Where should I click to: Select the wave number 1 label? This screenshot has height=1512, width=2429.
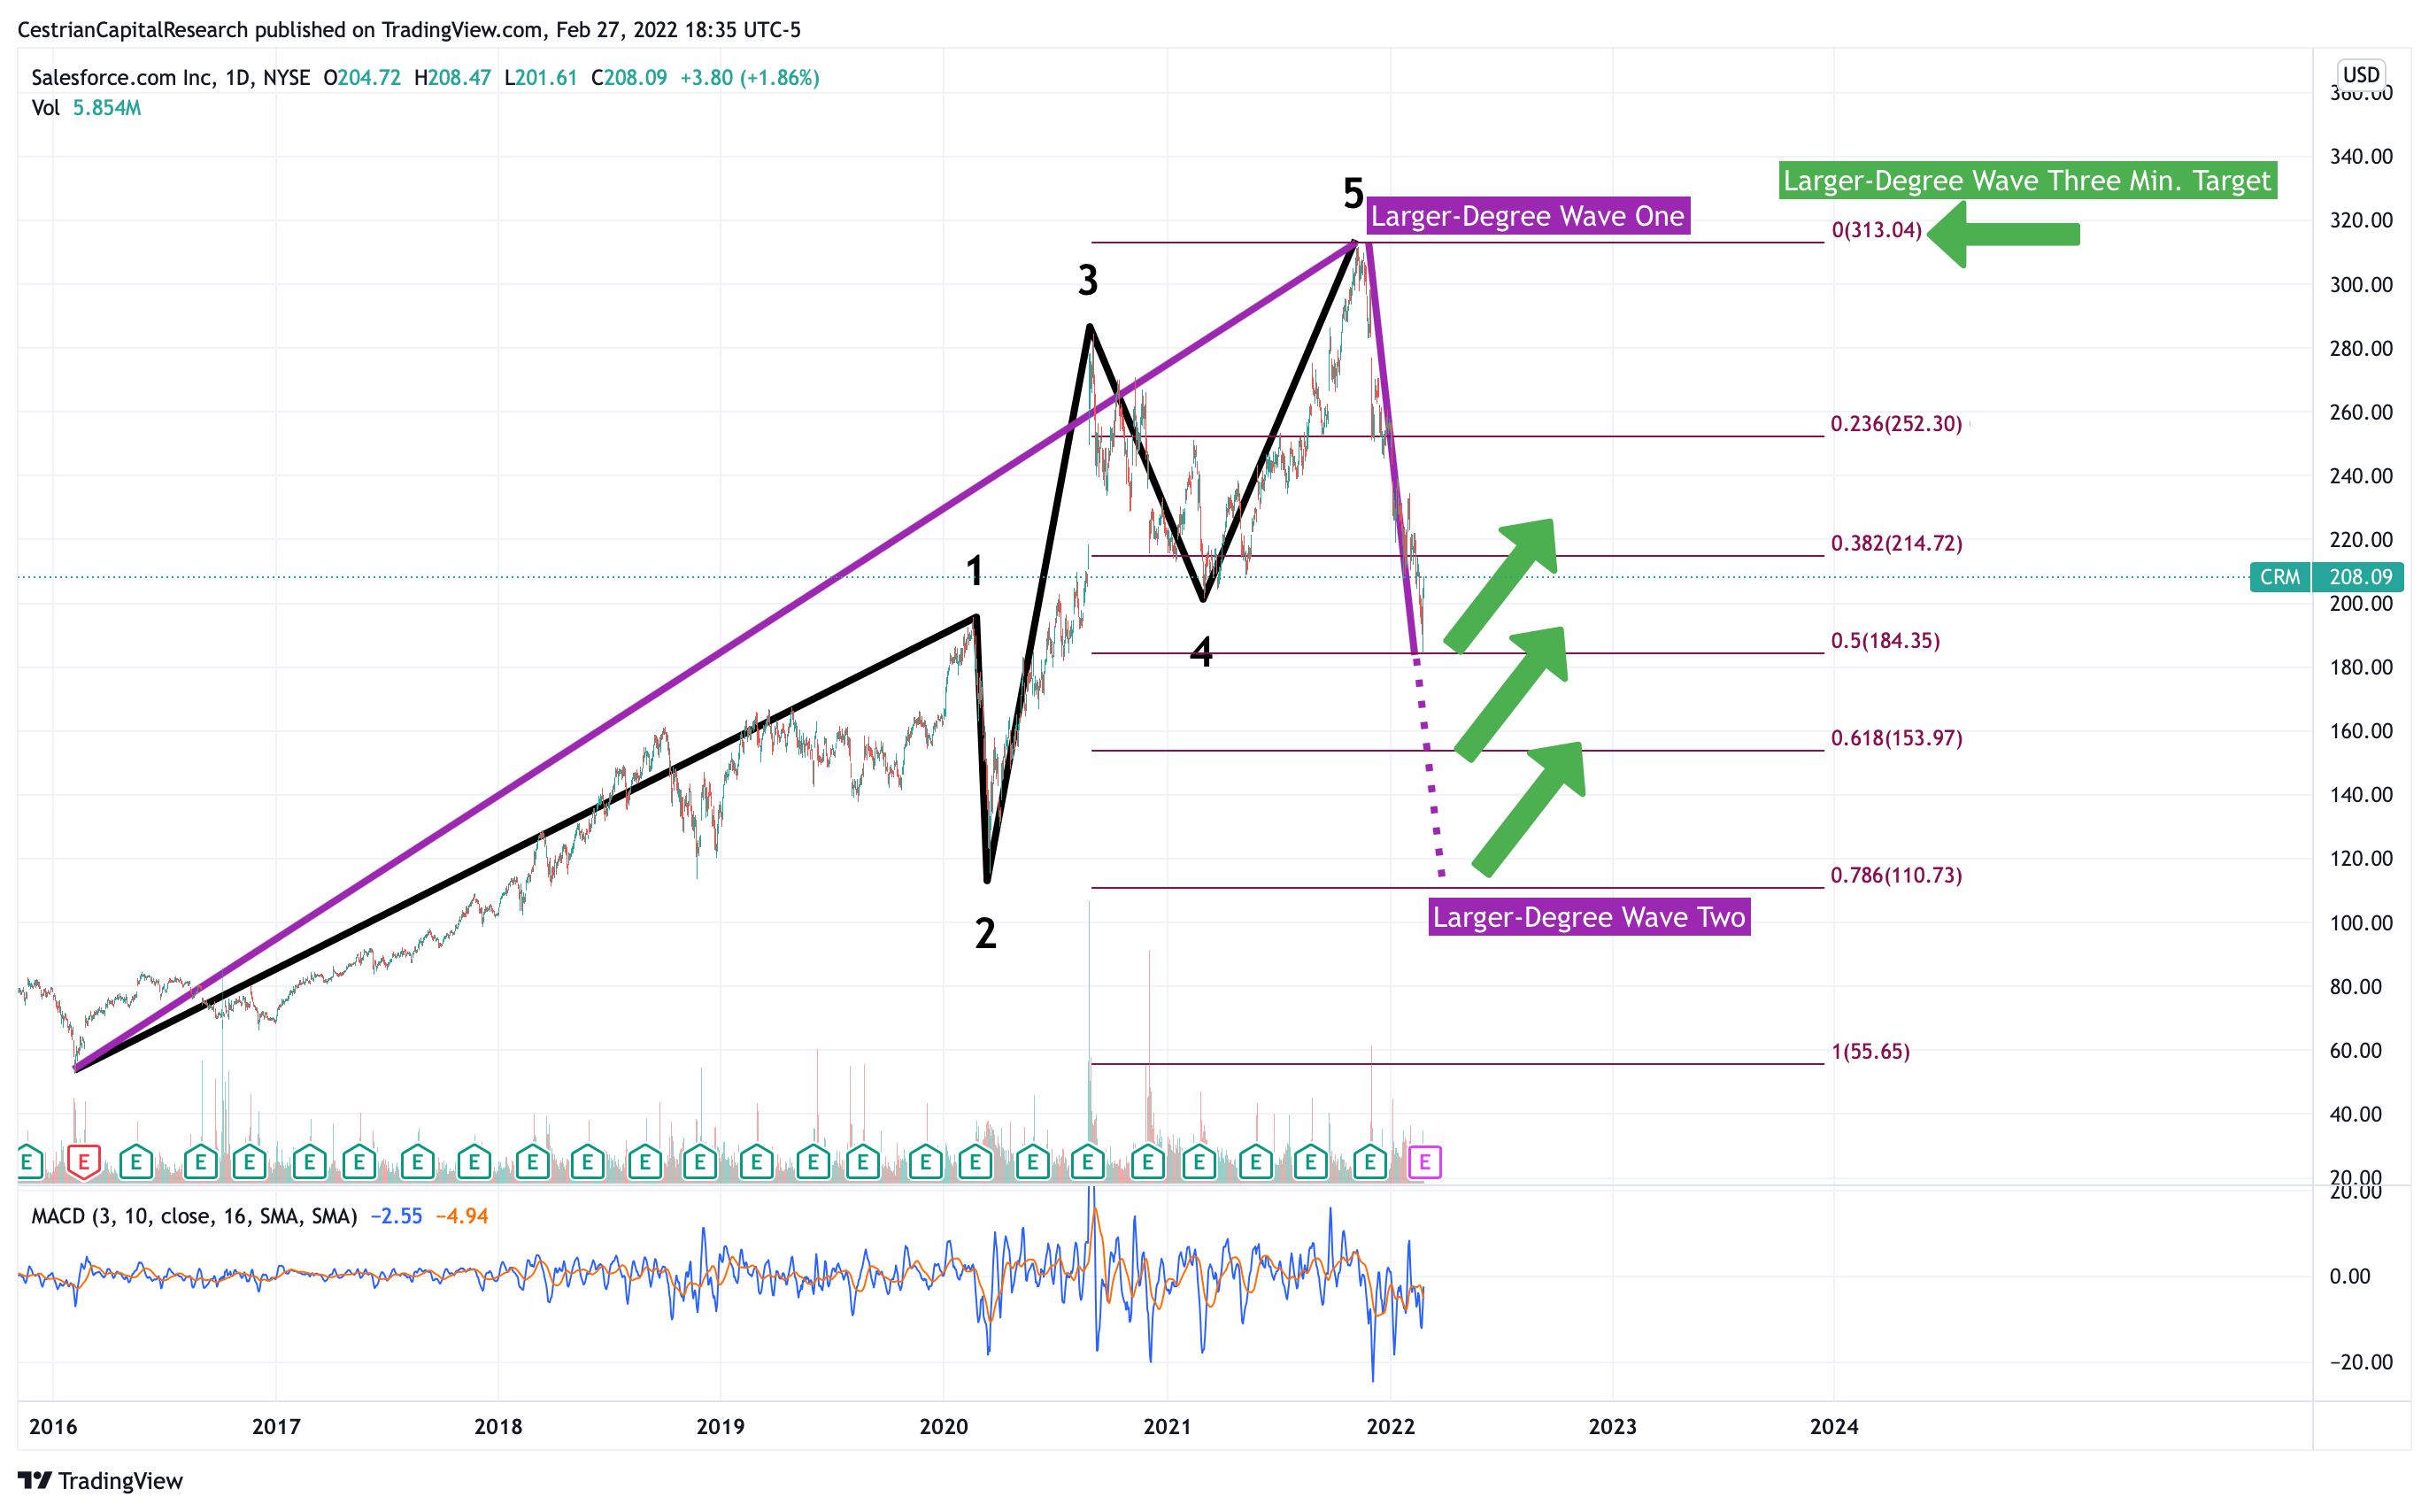click(975, 571)
